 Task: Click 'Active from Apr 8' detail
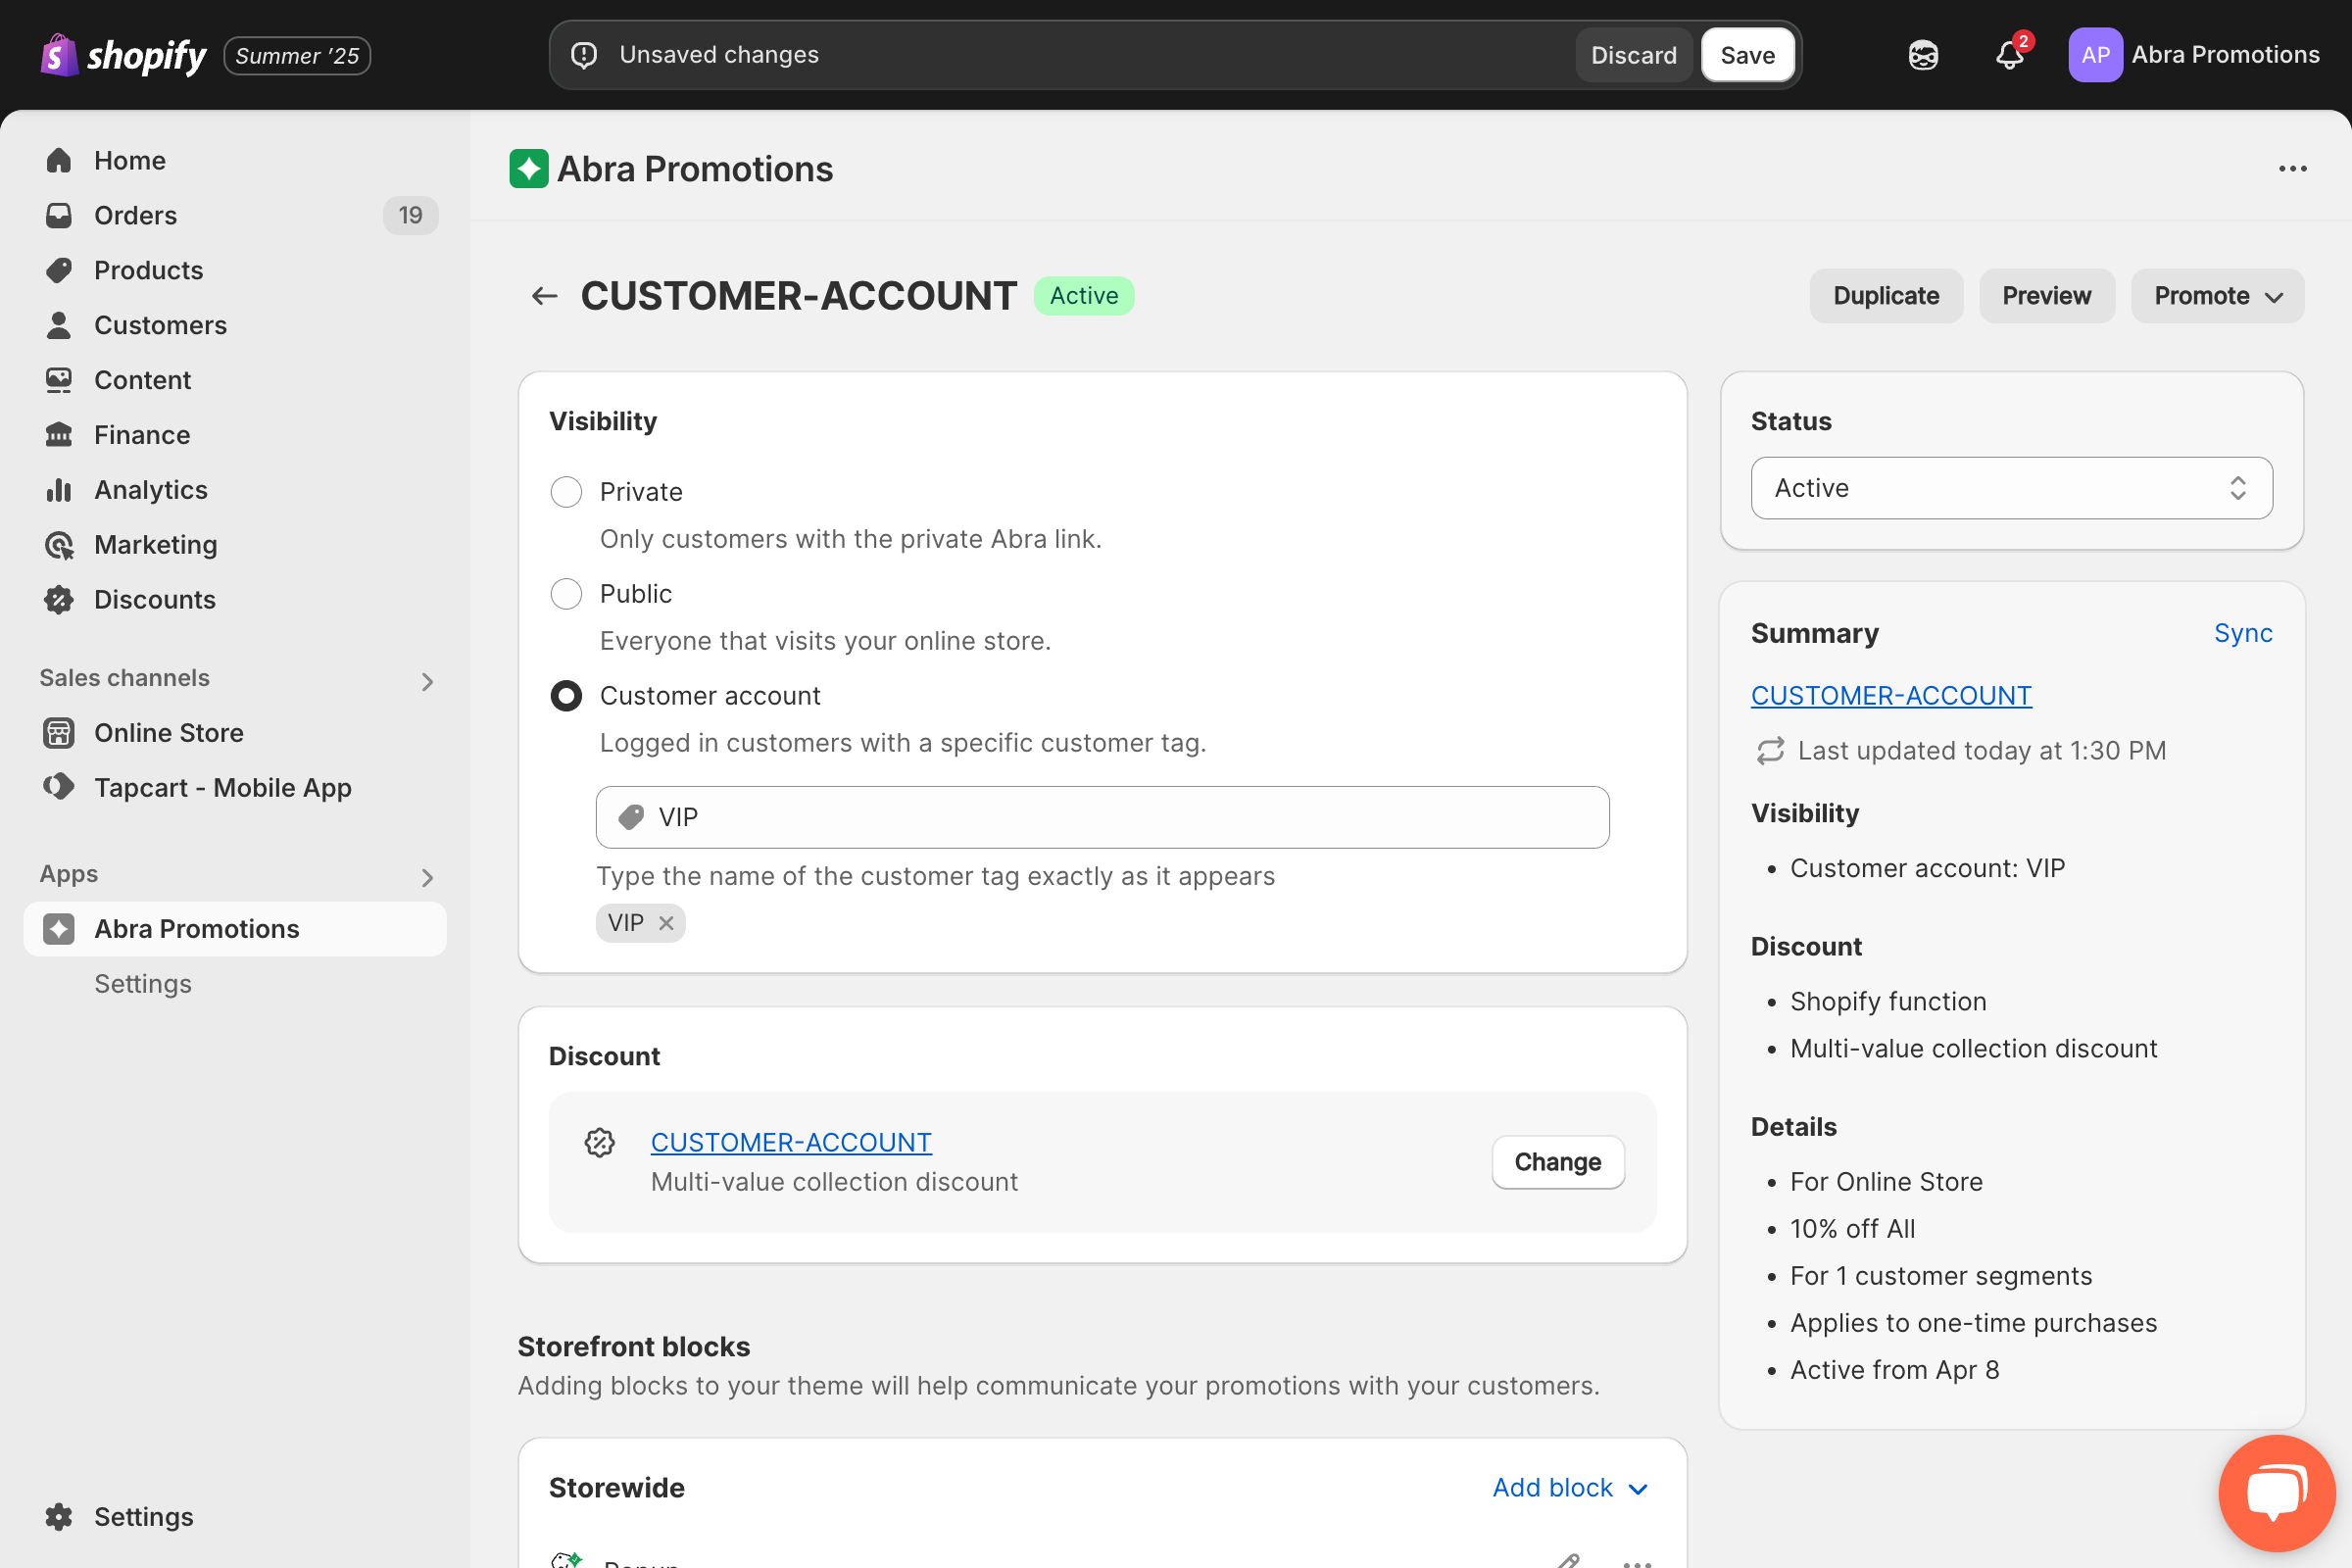[1894, 1370]
